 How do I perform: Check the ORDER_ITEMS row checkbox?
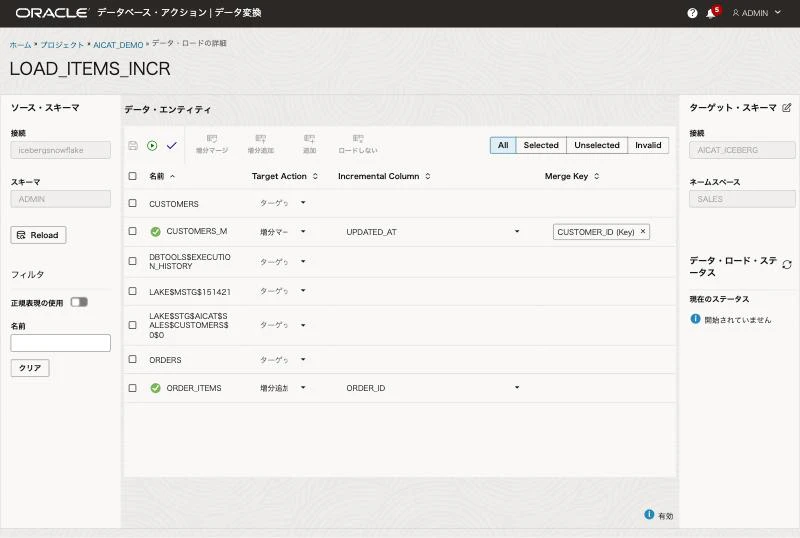[x=133, y=388]
